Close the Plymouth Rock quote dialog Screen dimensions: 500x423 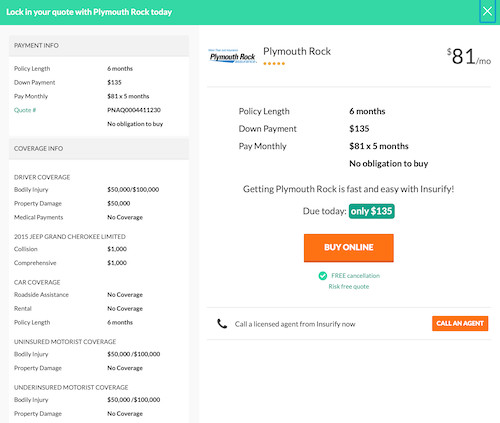[x=487, y=11]
